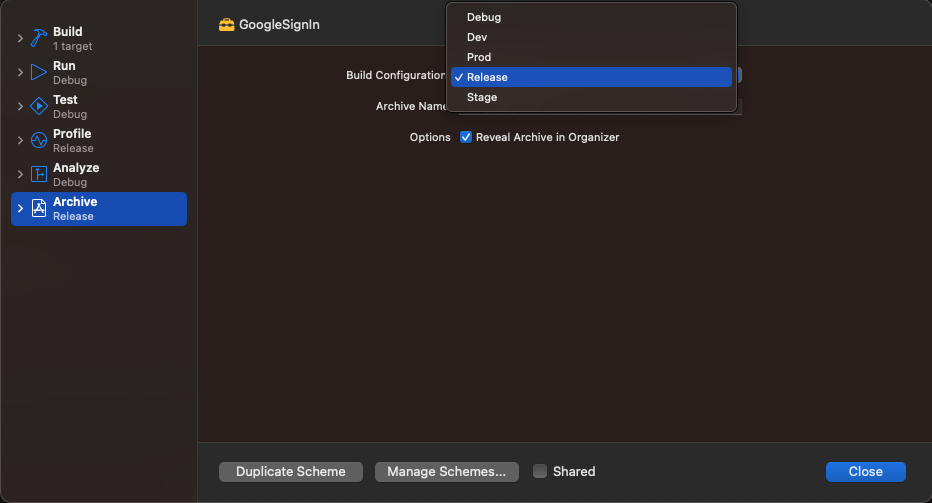Viewport: 932px width, 503px height.
Task: Expand the Profile action chevron
Action: 20,140
